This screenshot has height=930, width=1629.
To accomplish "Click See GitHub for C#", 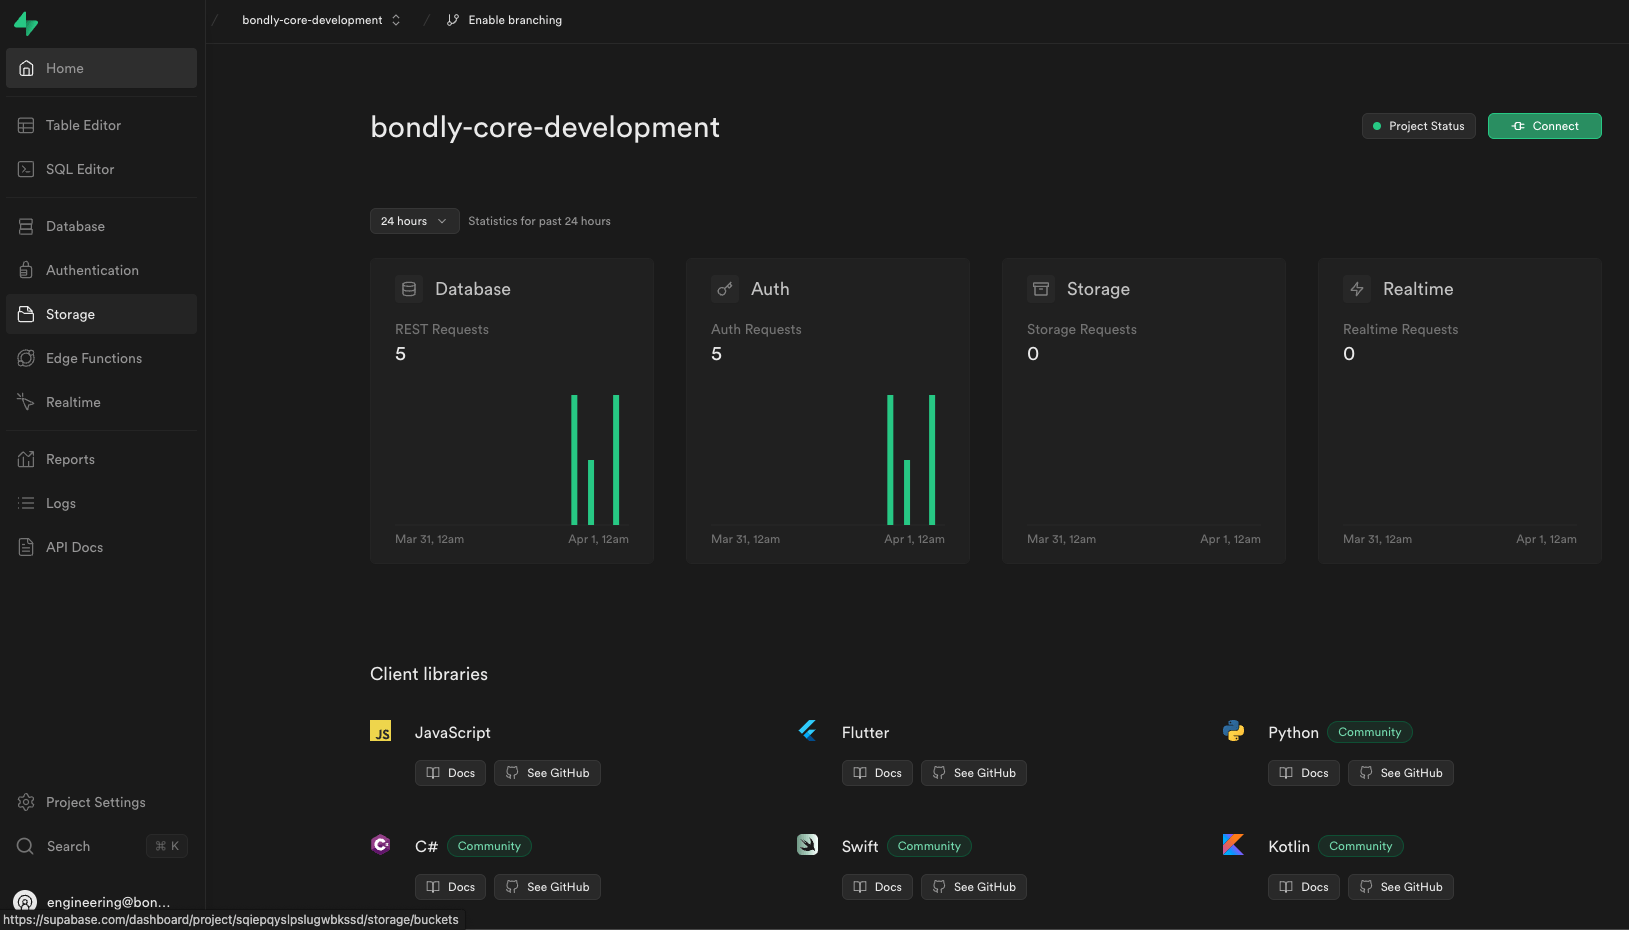I will (547, 887).
